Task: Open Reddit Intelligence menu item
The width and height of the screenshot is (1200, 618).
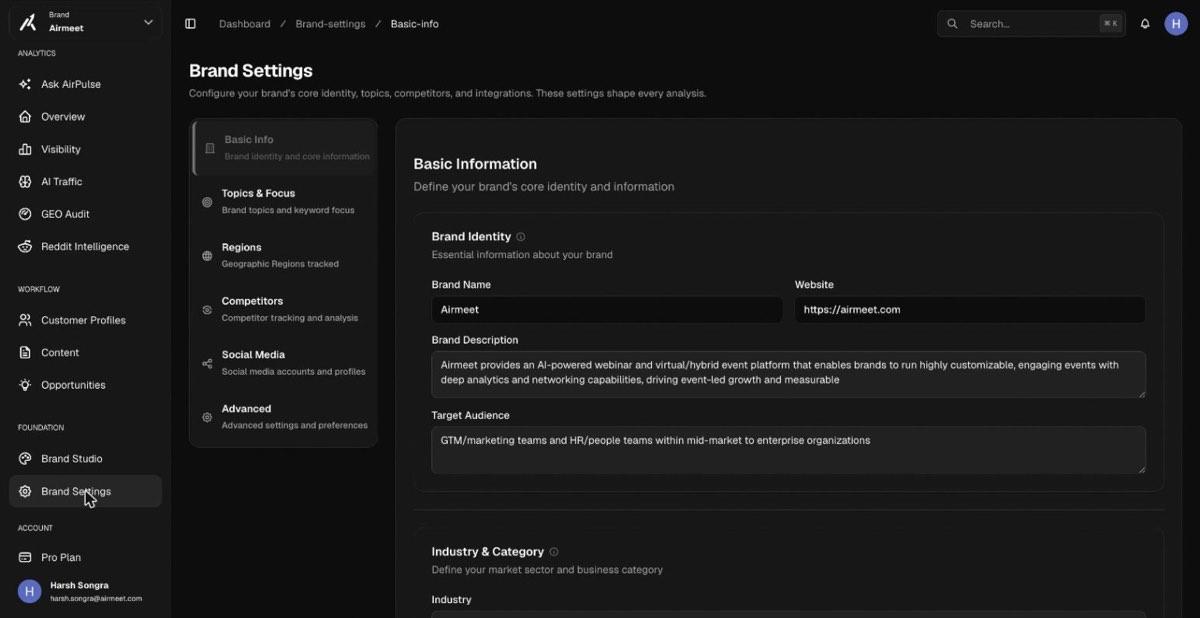Action: tap(85, 246)
